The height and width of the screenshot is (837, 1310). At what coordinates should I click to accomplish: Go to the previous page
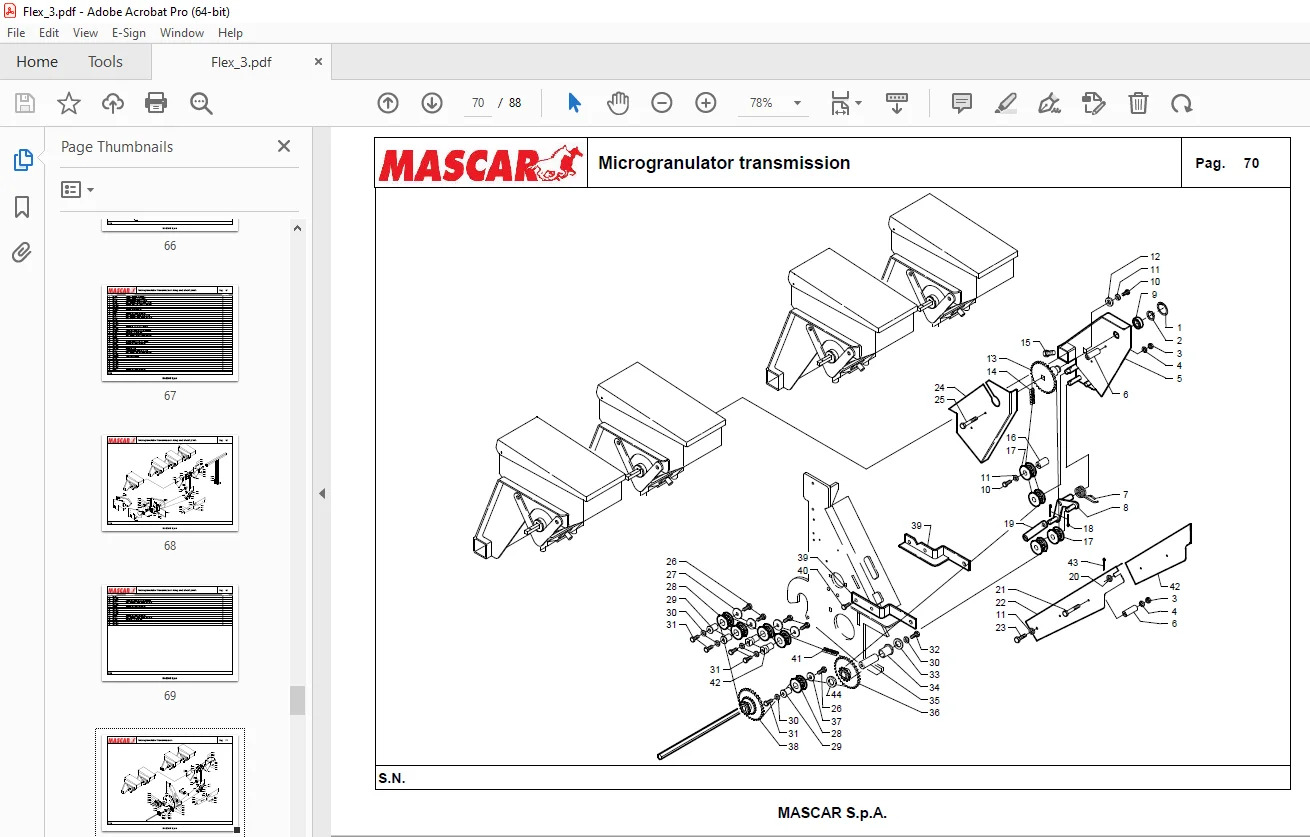388,103
